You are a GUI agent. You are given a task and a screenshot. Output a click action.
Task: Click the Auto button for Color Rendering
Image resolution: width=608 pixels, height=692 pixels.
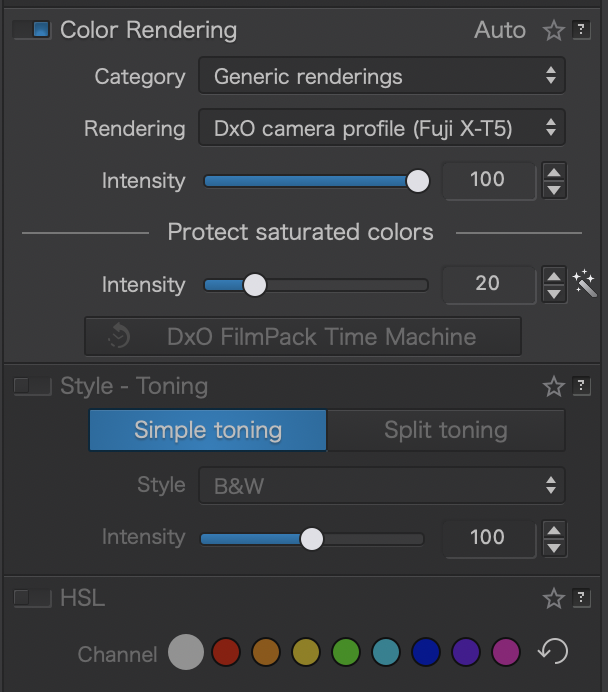coord(500,30)
